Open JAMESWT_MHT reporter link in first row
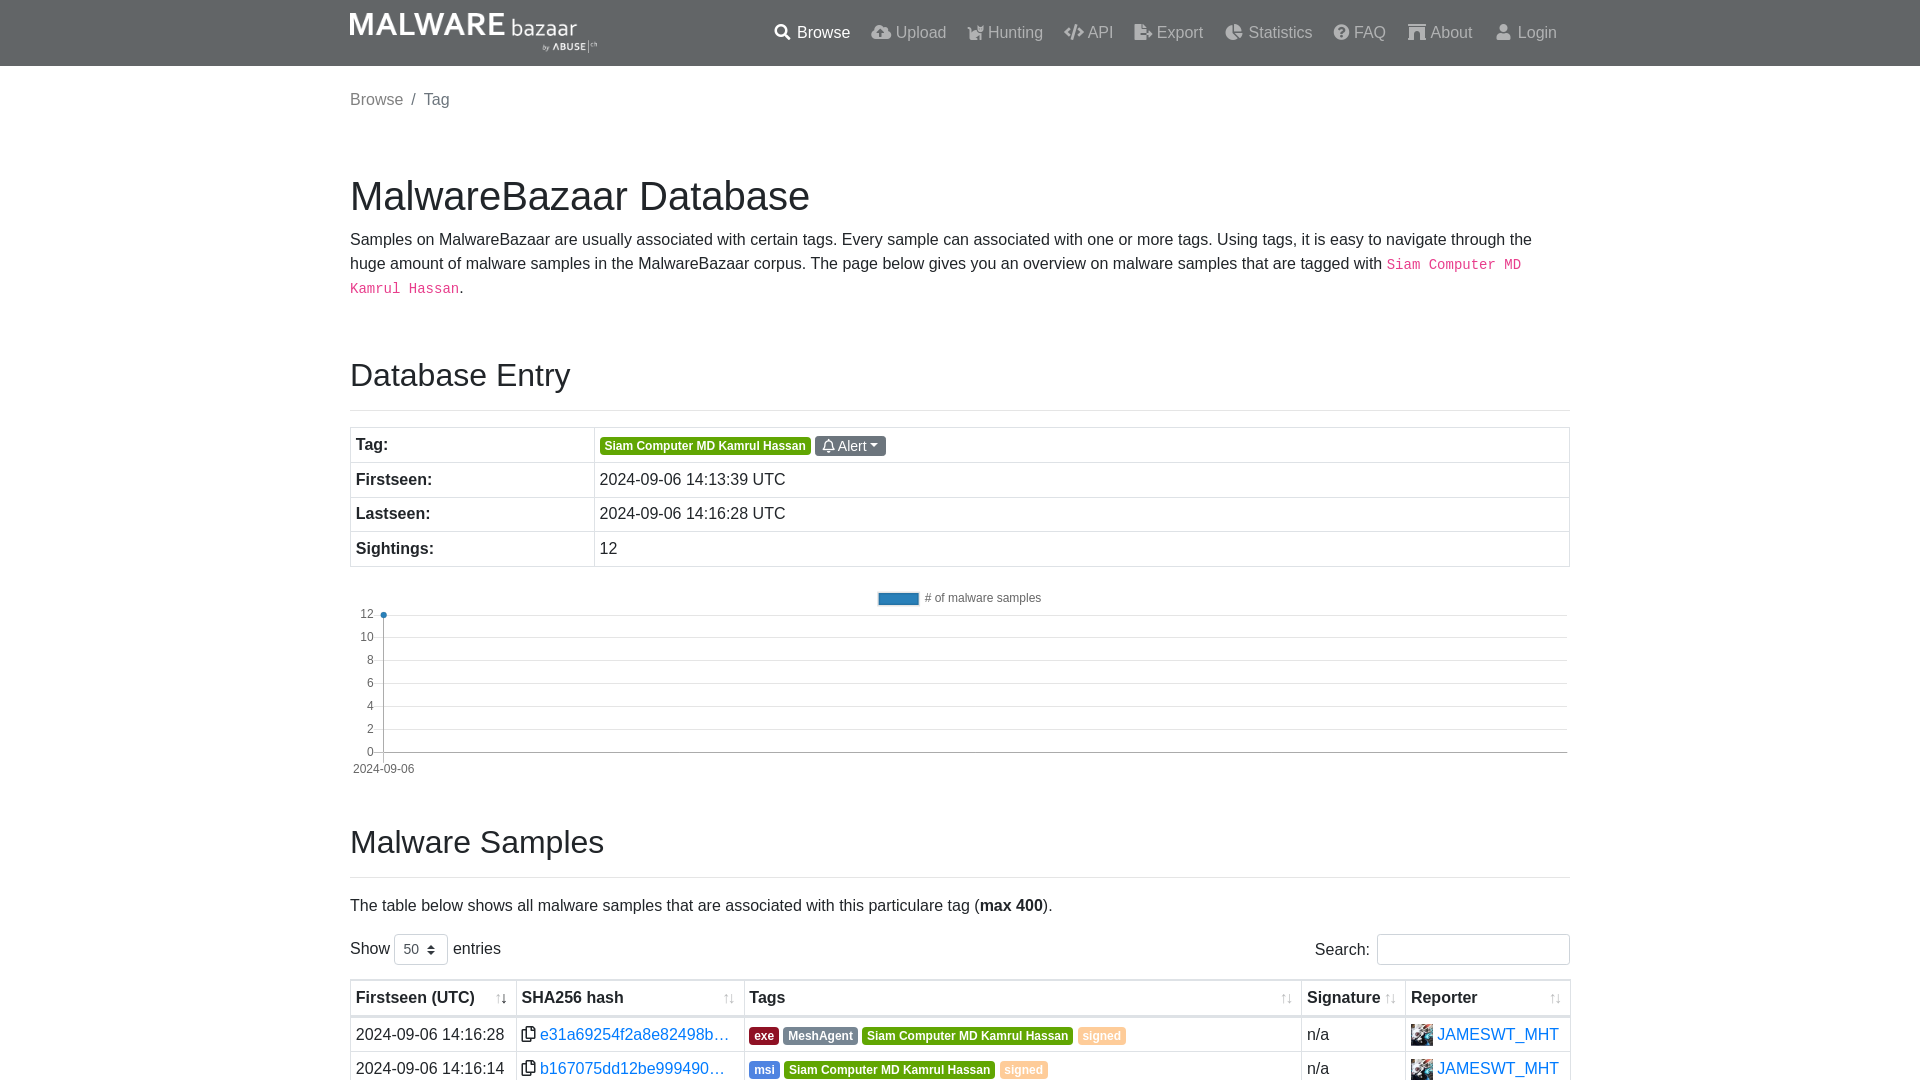Viewport: 1920px width, 1080px height. tap(1497, 1035)
